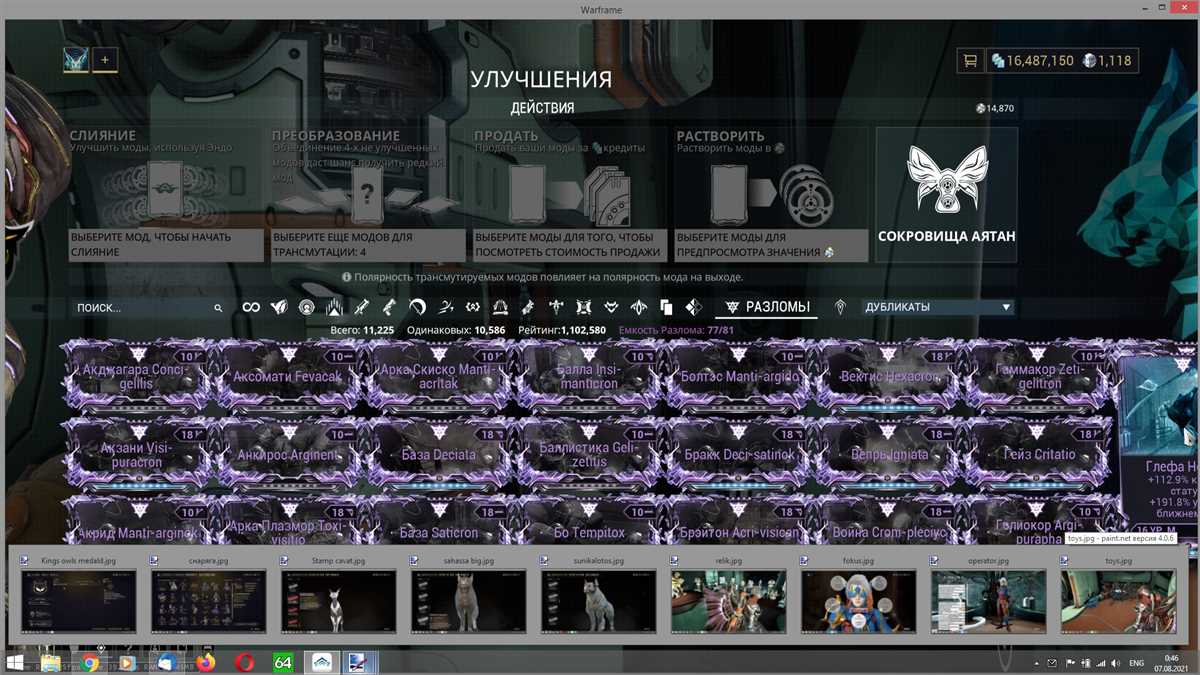Click the platinum balance 1,118

pyautogui.click(x=1107, y=61)
